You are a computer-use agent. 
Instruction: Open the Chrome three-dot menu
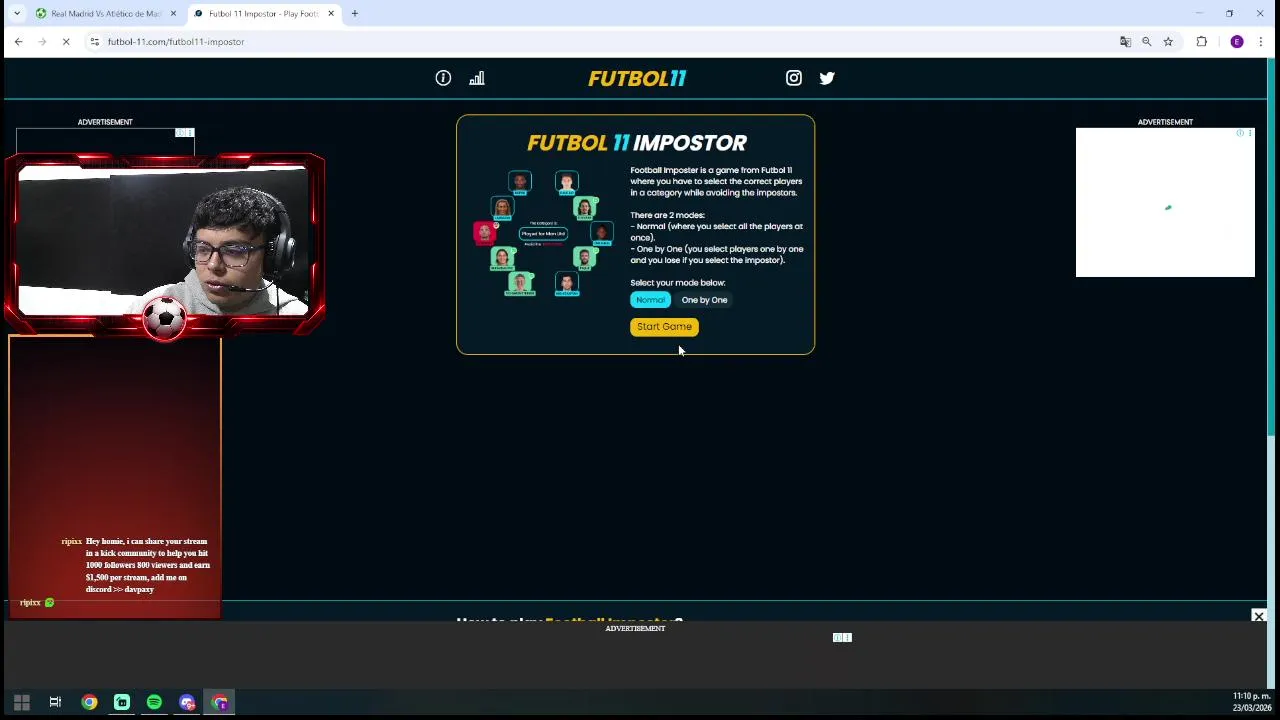coord(1261,41)
